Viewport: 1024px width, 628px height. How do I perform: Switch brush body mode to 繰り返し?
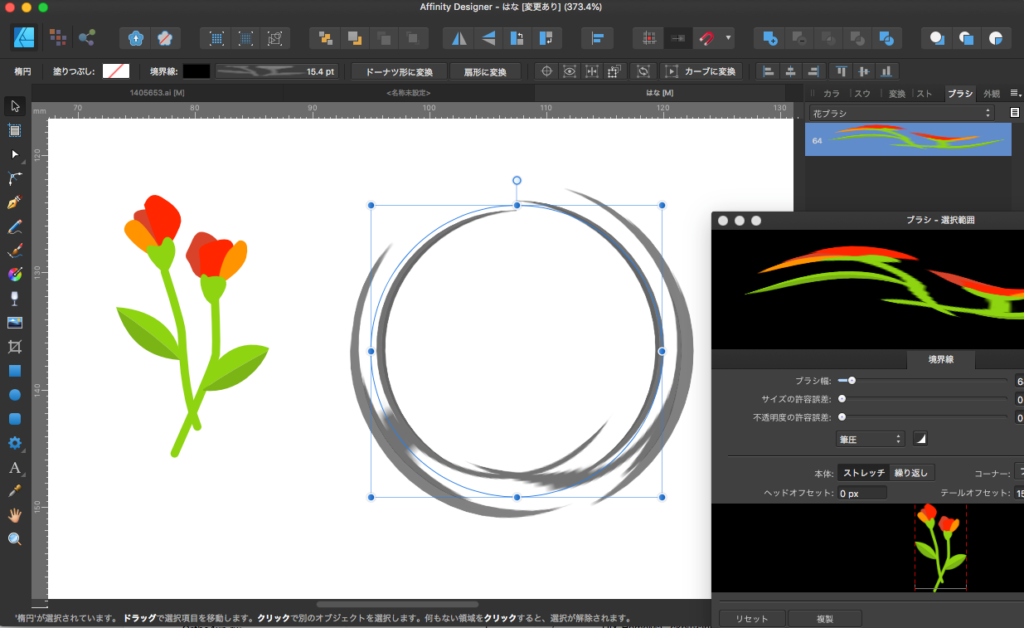pyautogui.click(x=911, y=473)
